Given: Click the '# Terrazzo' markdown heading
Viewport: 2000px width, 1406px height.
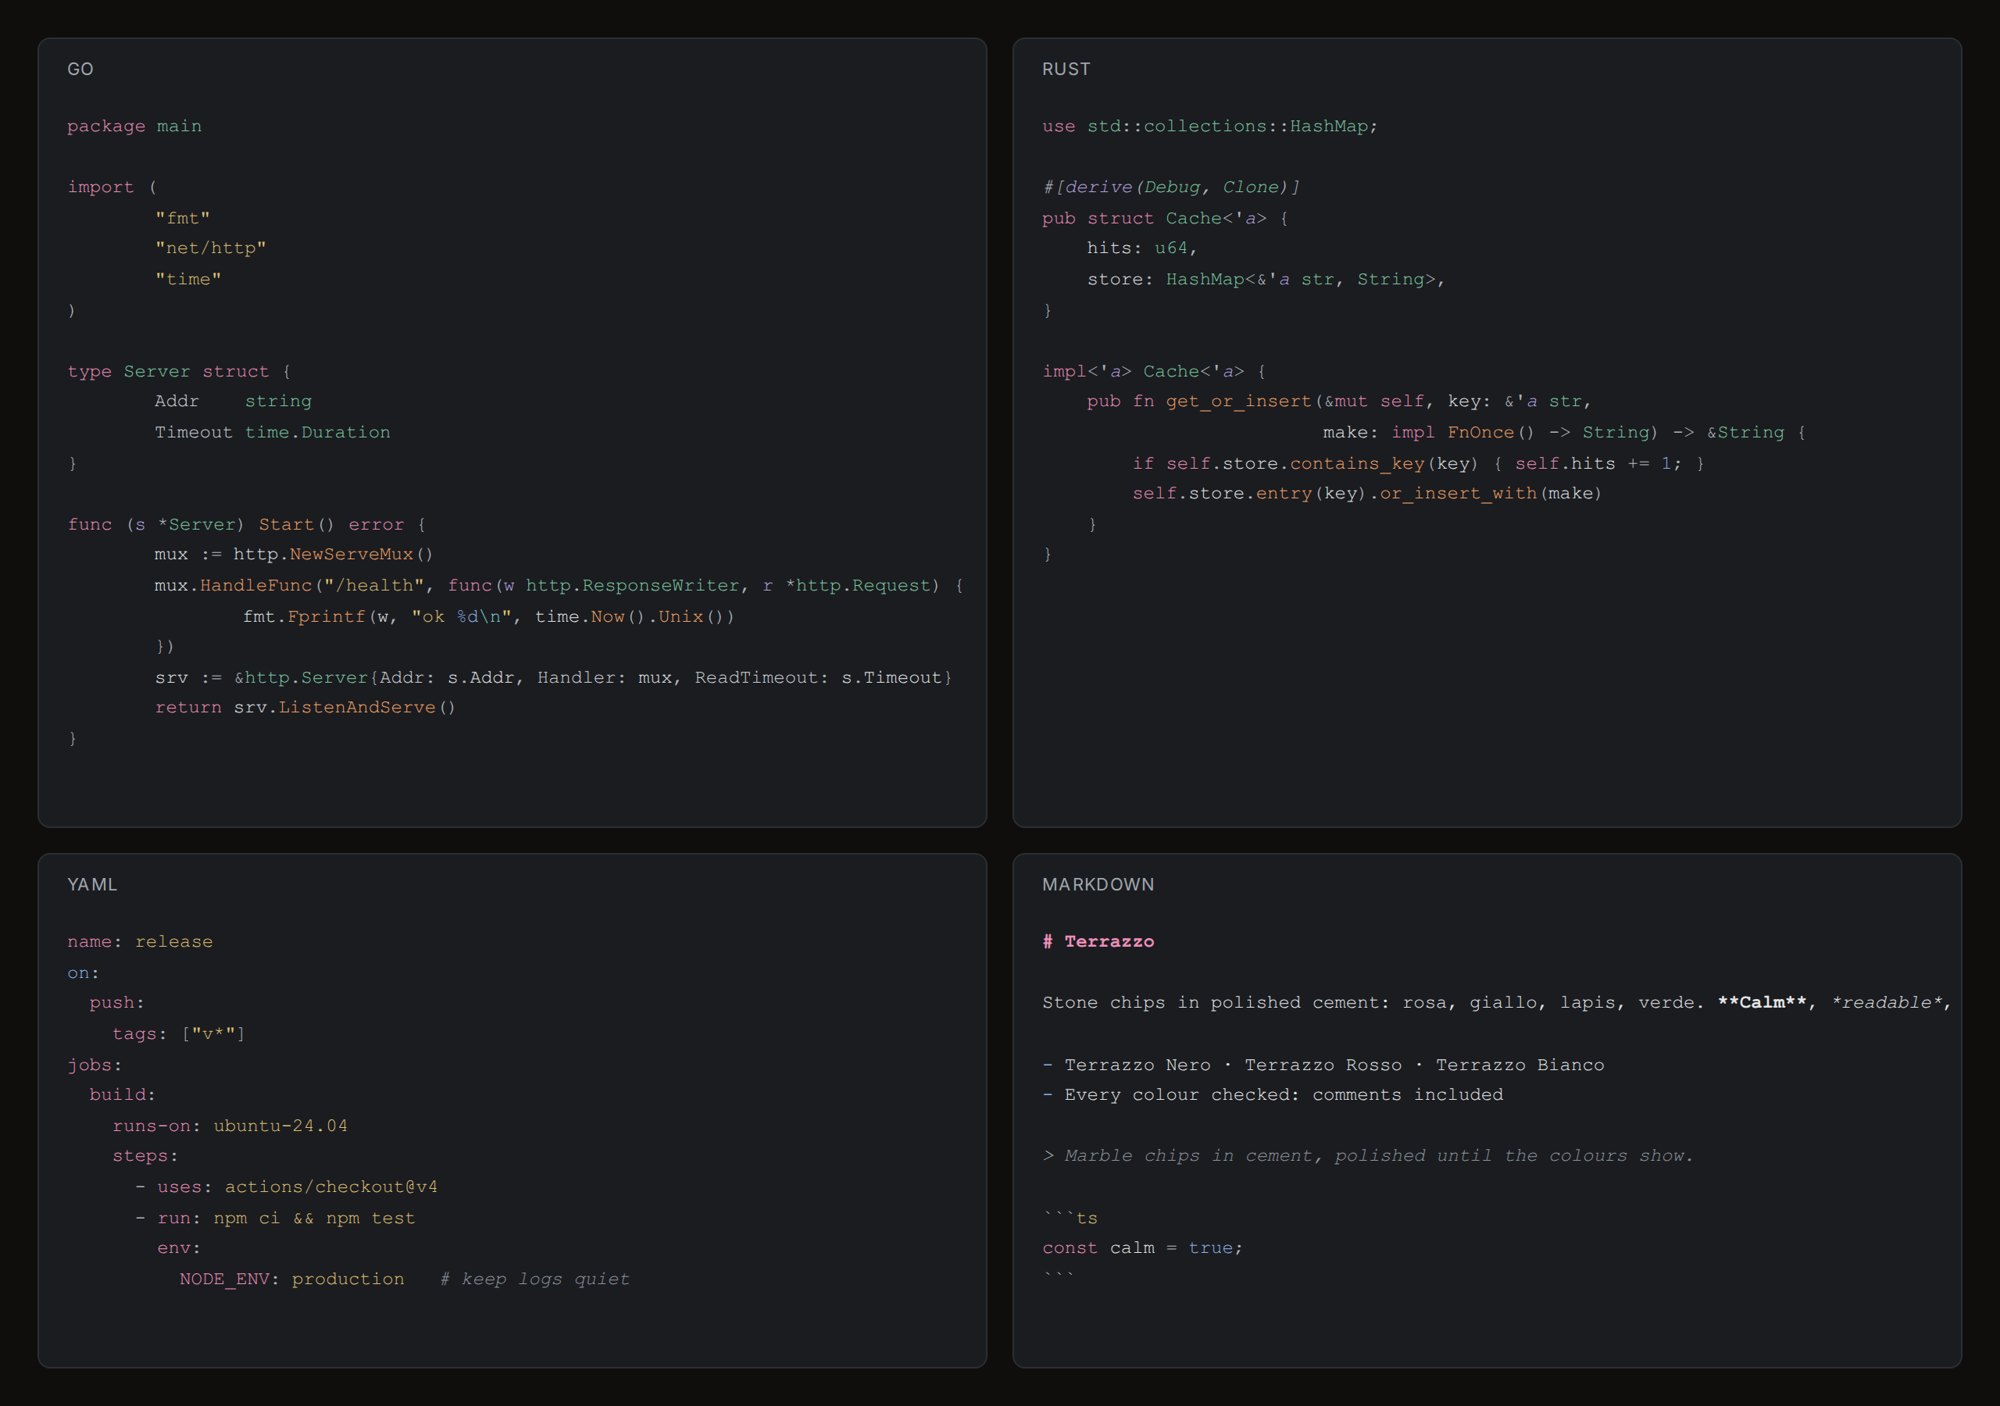Looking at the screenshot, I should [1098, 941].
